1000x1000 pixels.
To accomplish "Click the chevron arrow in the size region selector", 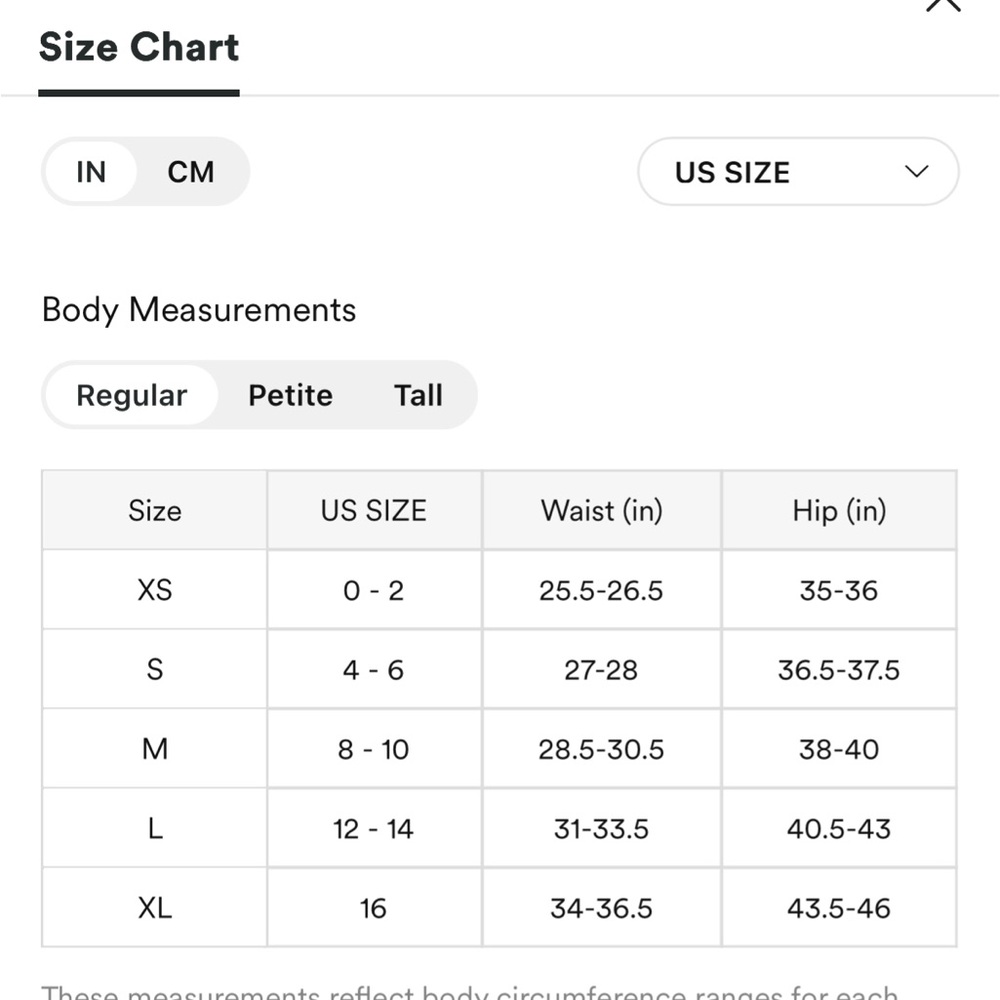I will coord(916,172).
